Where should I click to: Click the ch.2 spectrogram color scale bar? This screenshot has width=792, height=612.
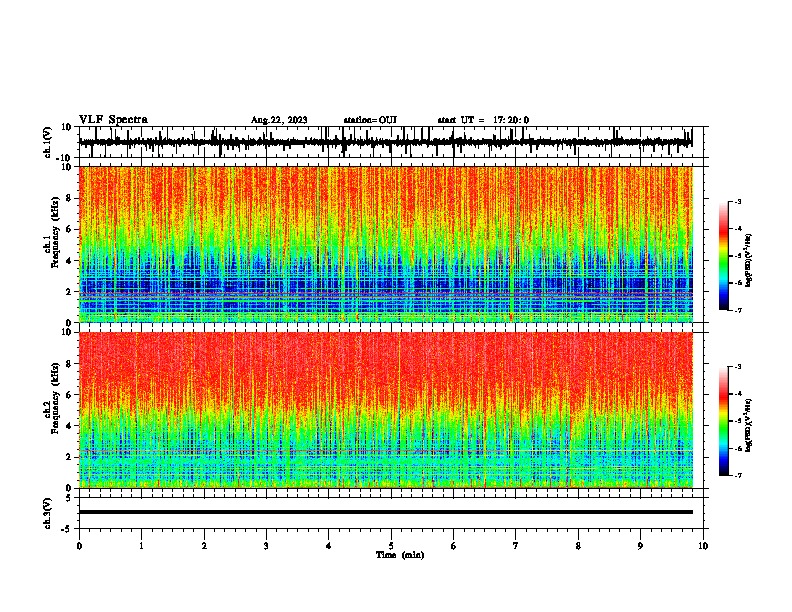[724, 421]
